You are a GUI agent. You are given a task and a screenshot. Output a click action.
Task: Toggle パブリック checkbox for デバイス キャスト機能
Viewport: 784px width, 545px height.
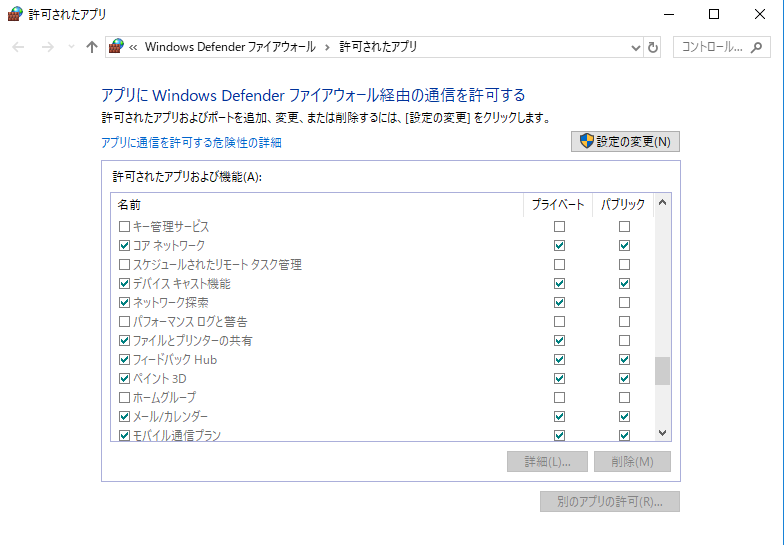[x=624, y=284]
